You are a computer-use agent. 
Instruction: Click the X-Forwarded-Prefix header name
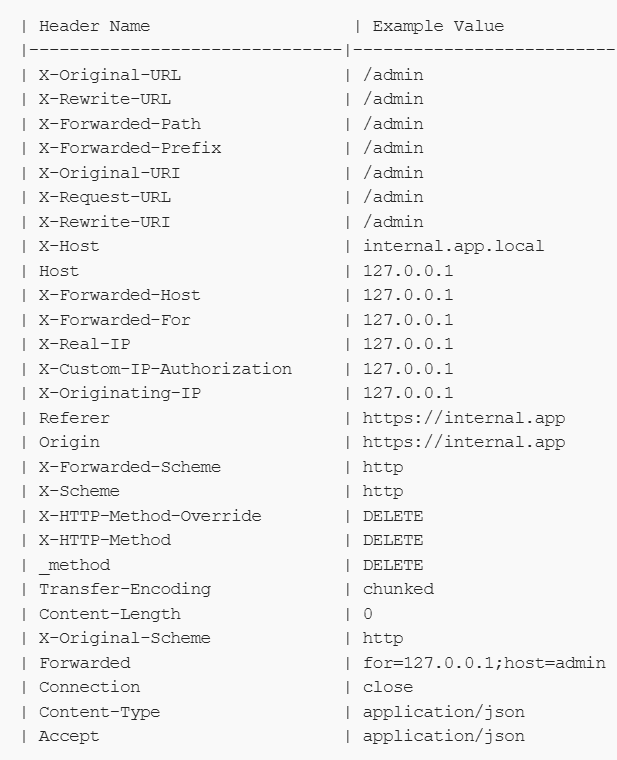pyautogui.click(x=130, y=148)
